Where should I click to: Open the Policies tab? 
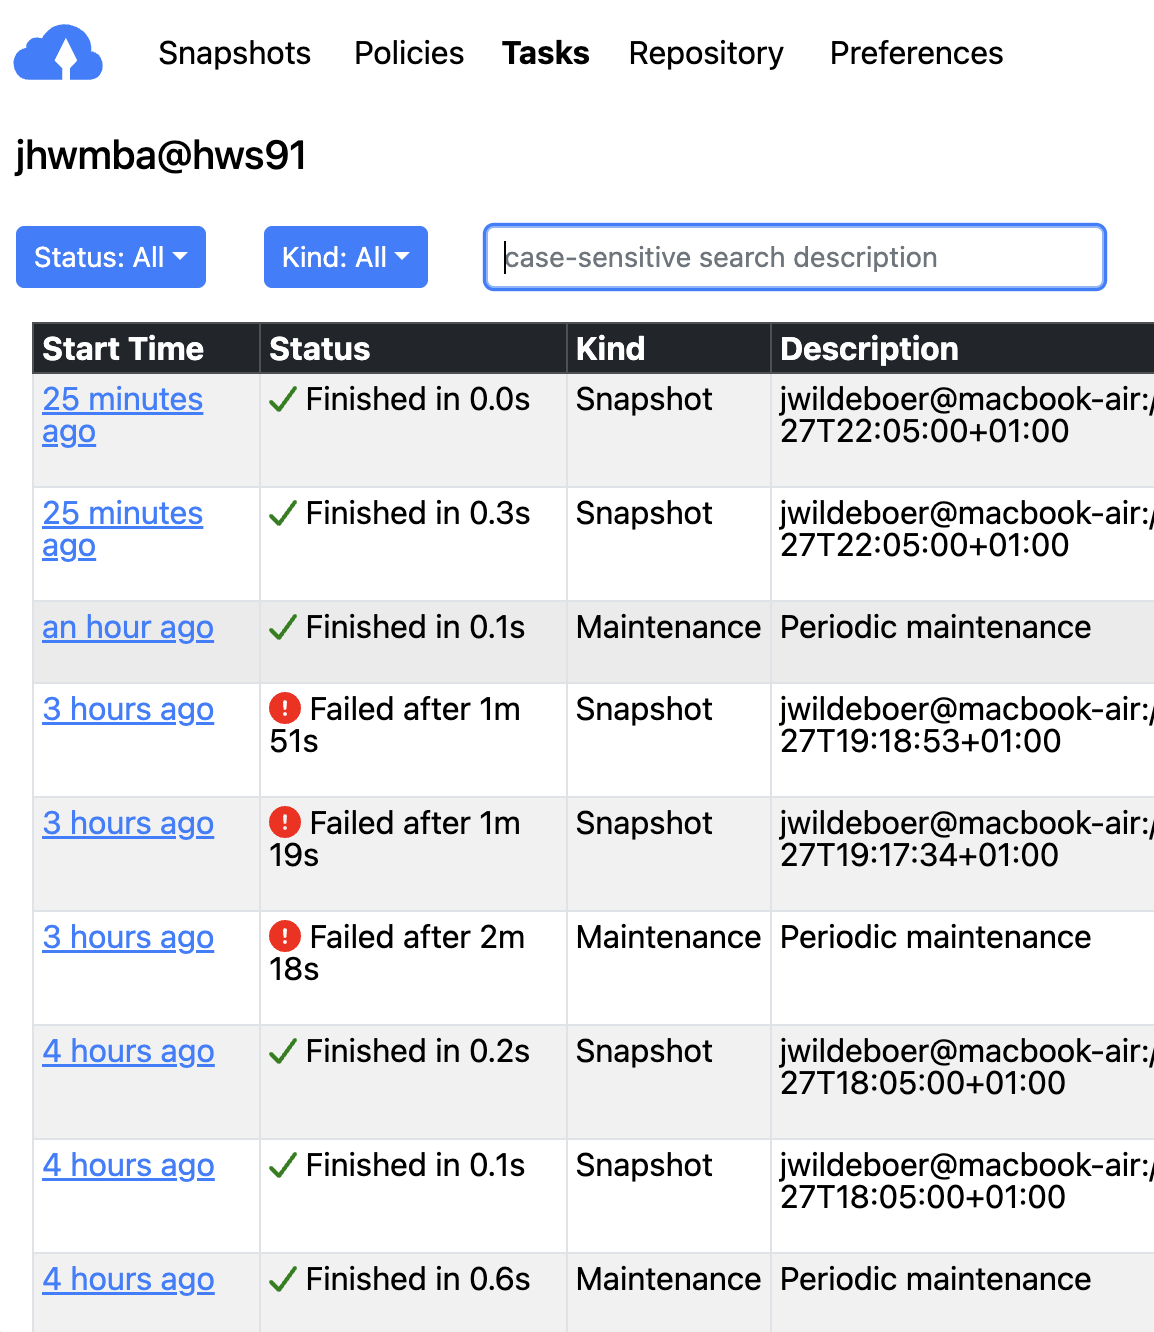pos(409,53)
